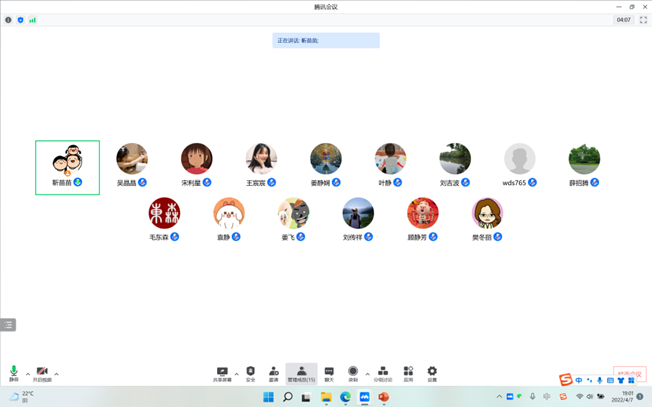Select participant wds765's avatar
The width and height of the screenshot is (652, 407).
click(x=519, y=159)
